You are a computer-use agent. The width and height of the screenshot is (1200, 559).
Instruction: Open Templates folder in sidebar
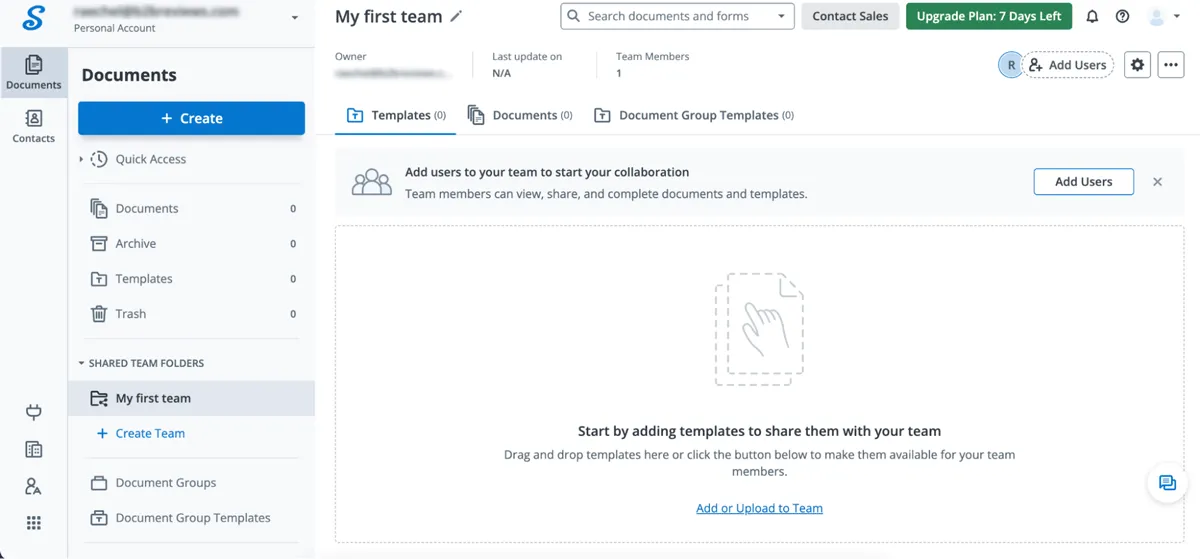coord(190,278)
